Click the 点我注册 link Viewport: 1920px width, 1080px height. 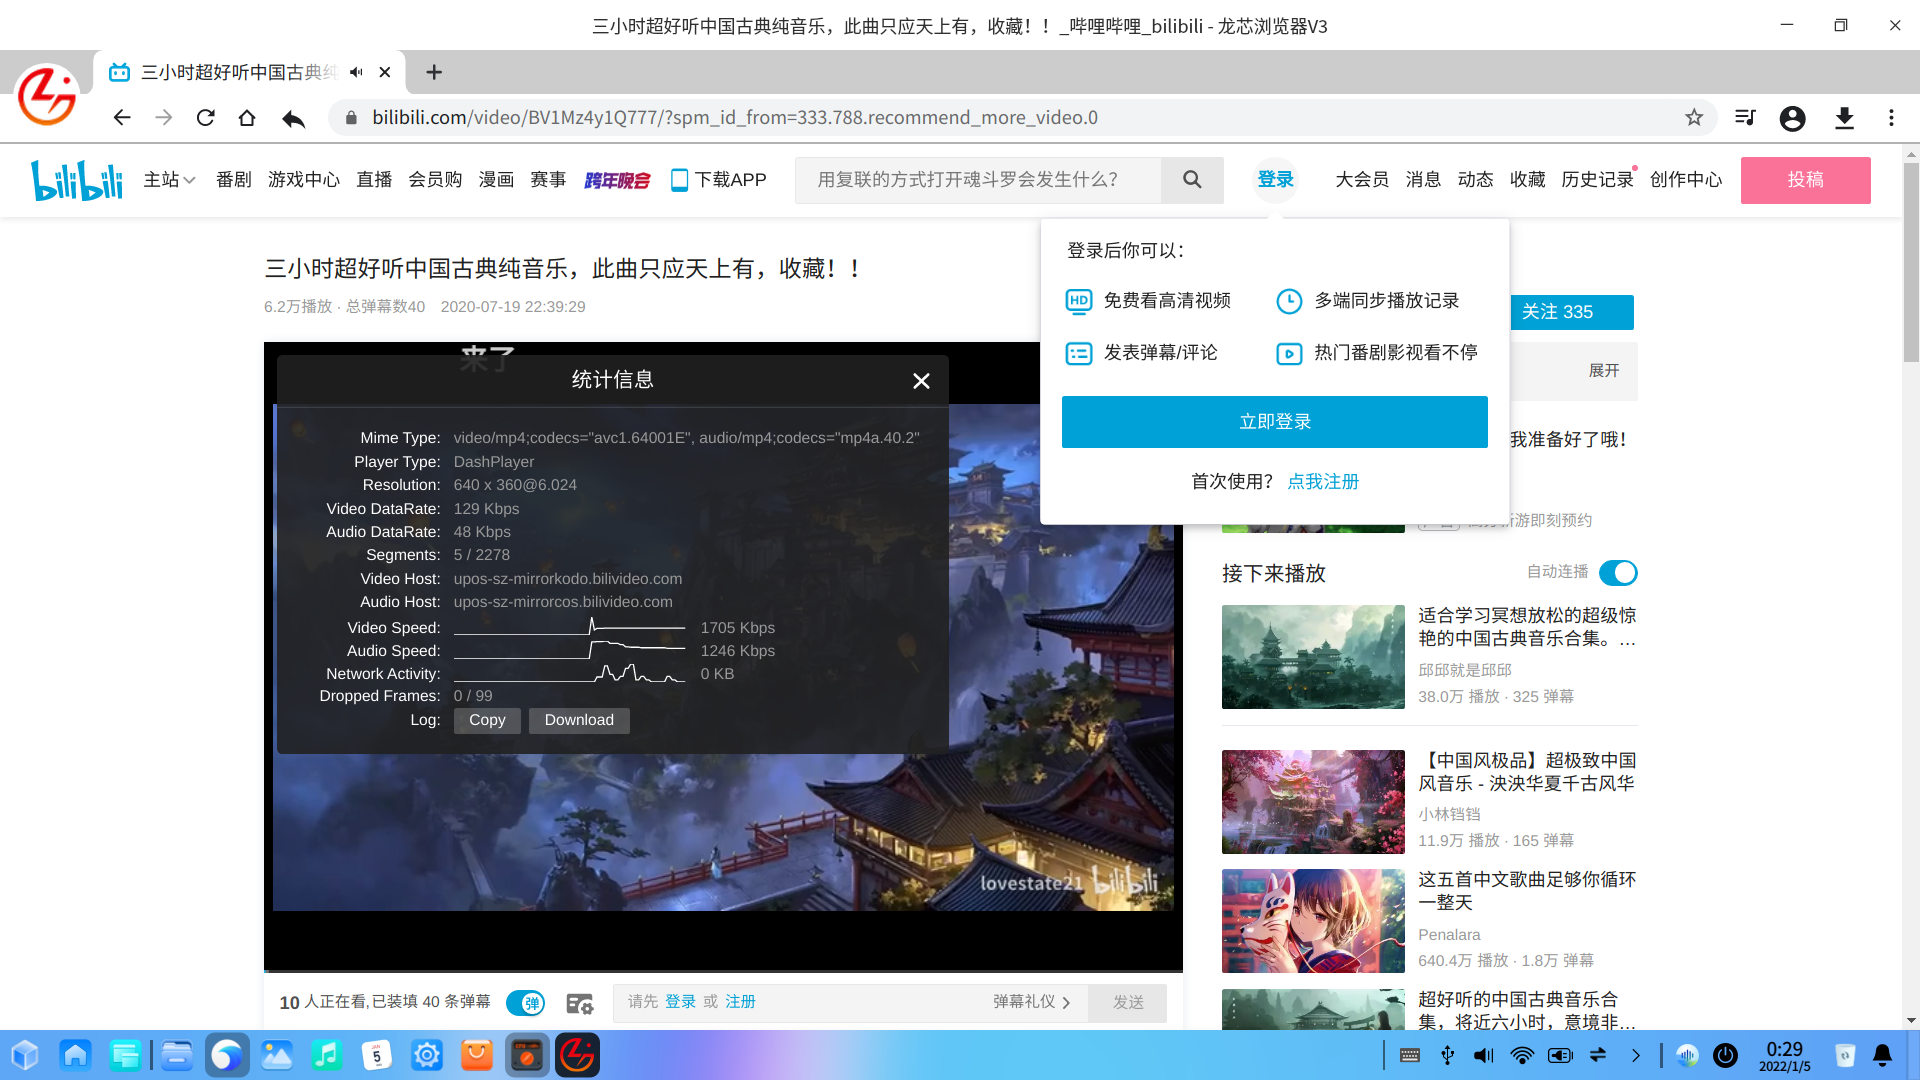point(1323,482)
